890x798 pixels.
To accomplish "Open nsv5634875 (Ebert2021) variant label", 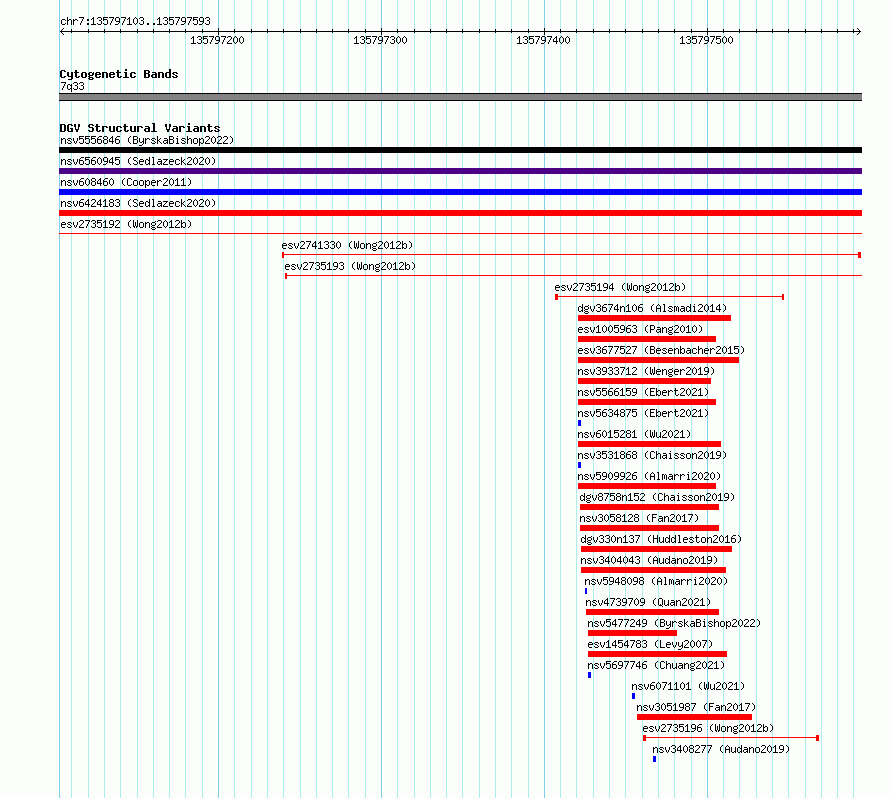I will click(643, 413).
